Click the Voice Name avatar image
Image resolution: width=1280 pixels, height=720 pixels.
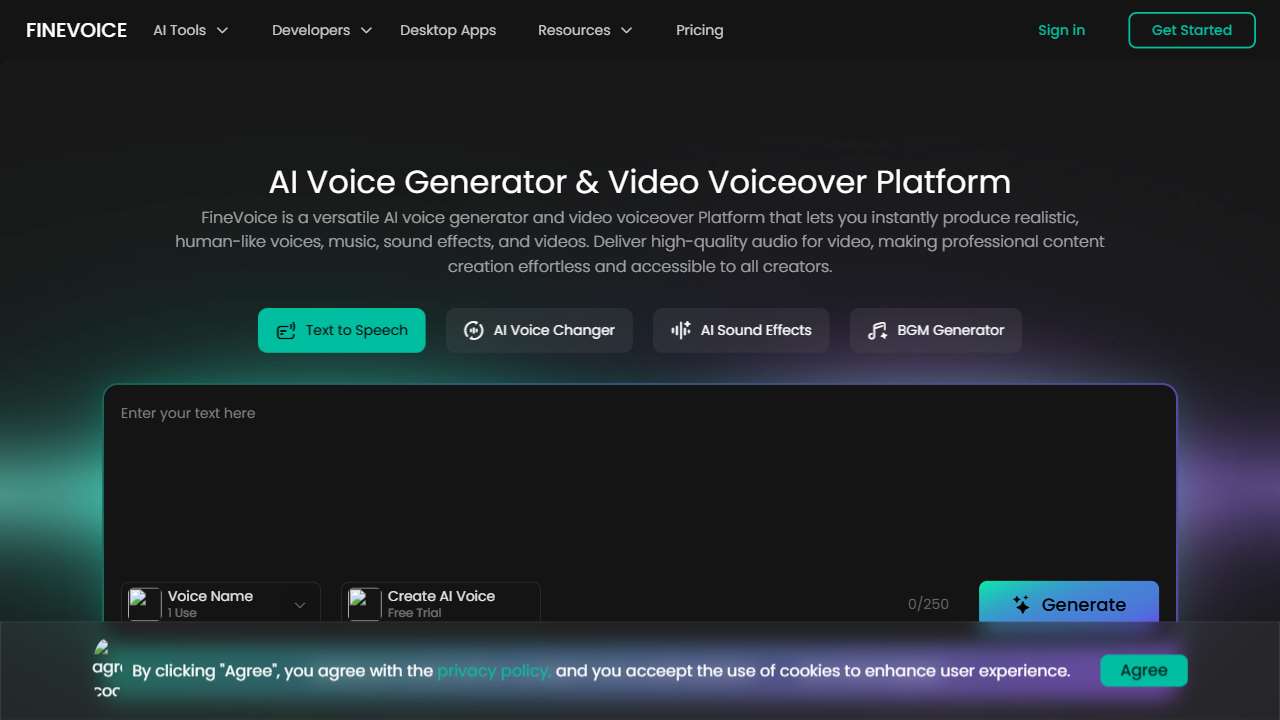(145, 604)
